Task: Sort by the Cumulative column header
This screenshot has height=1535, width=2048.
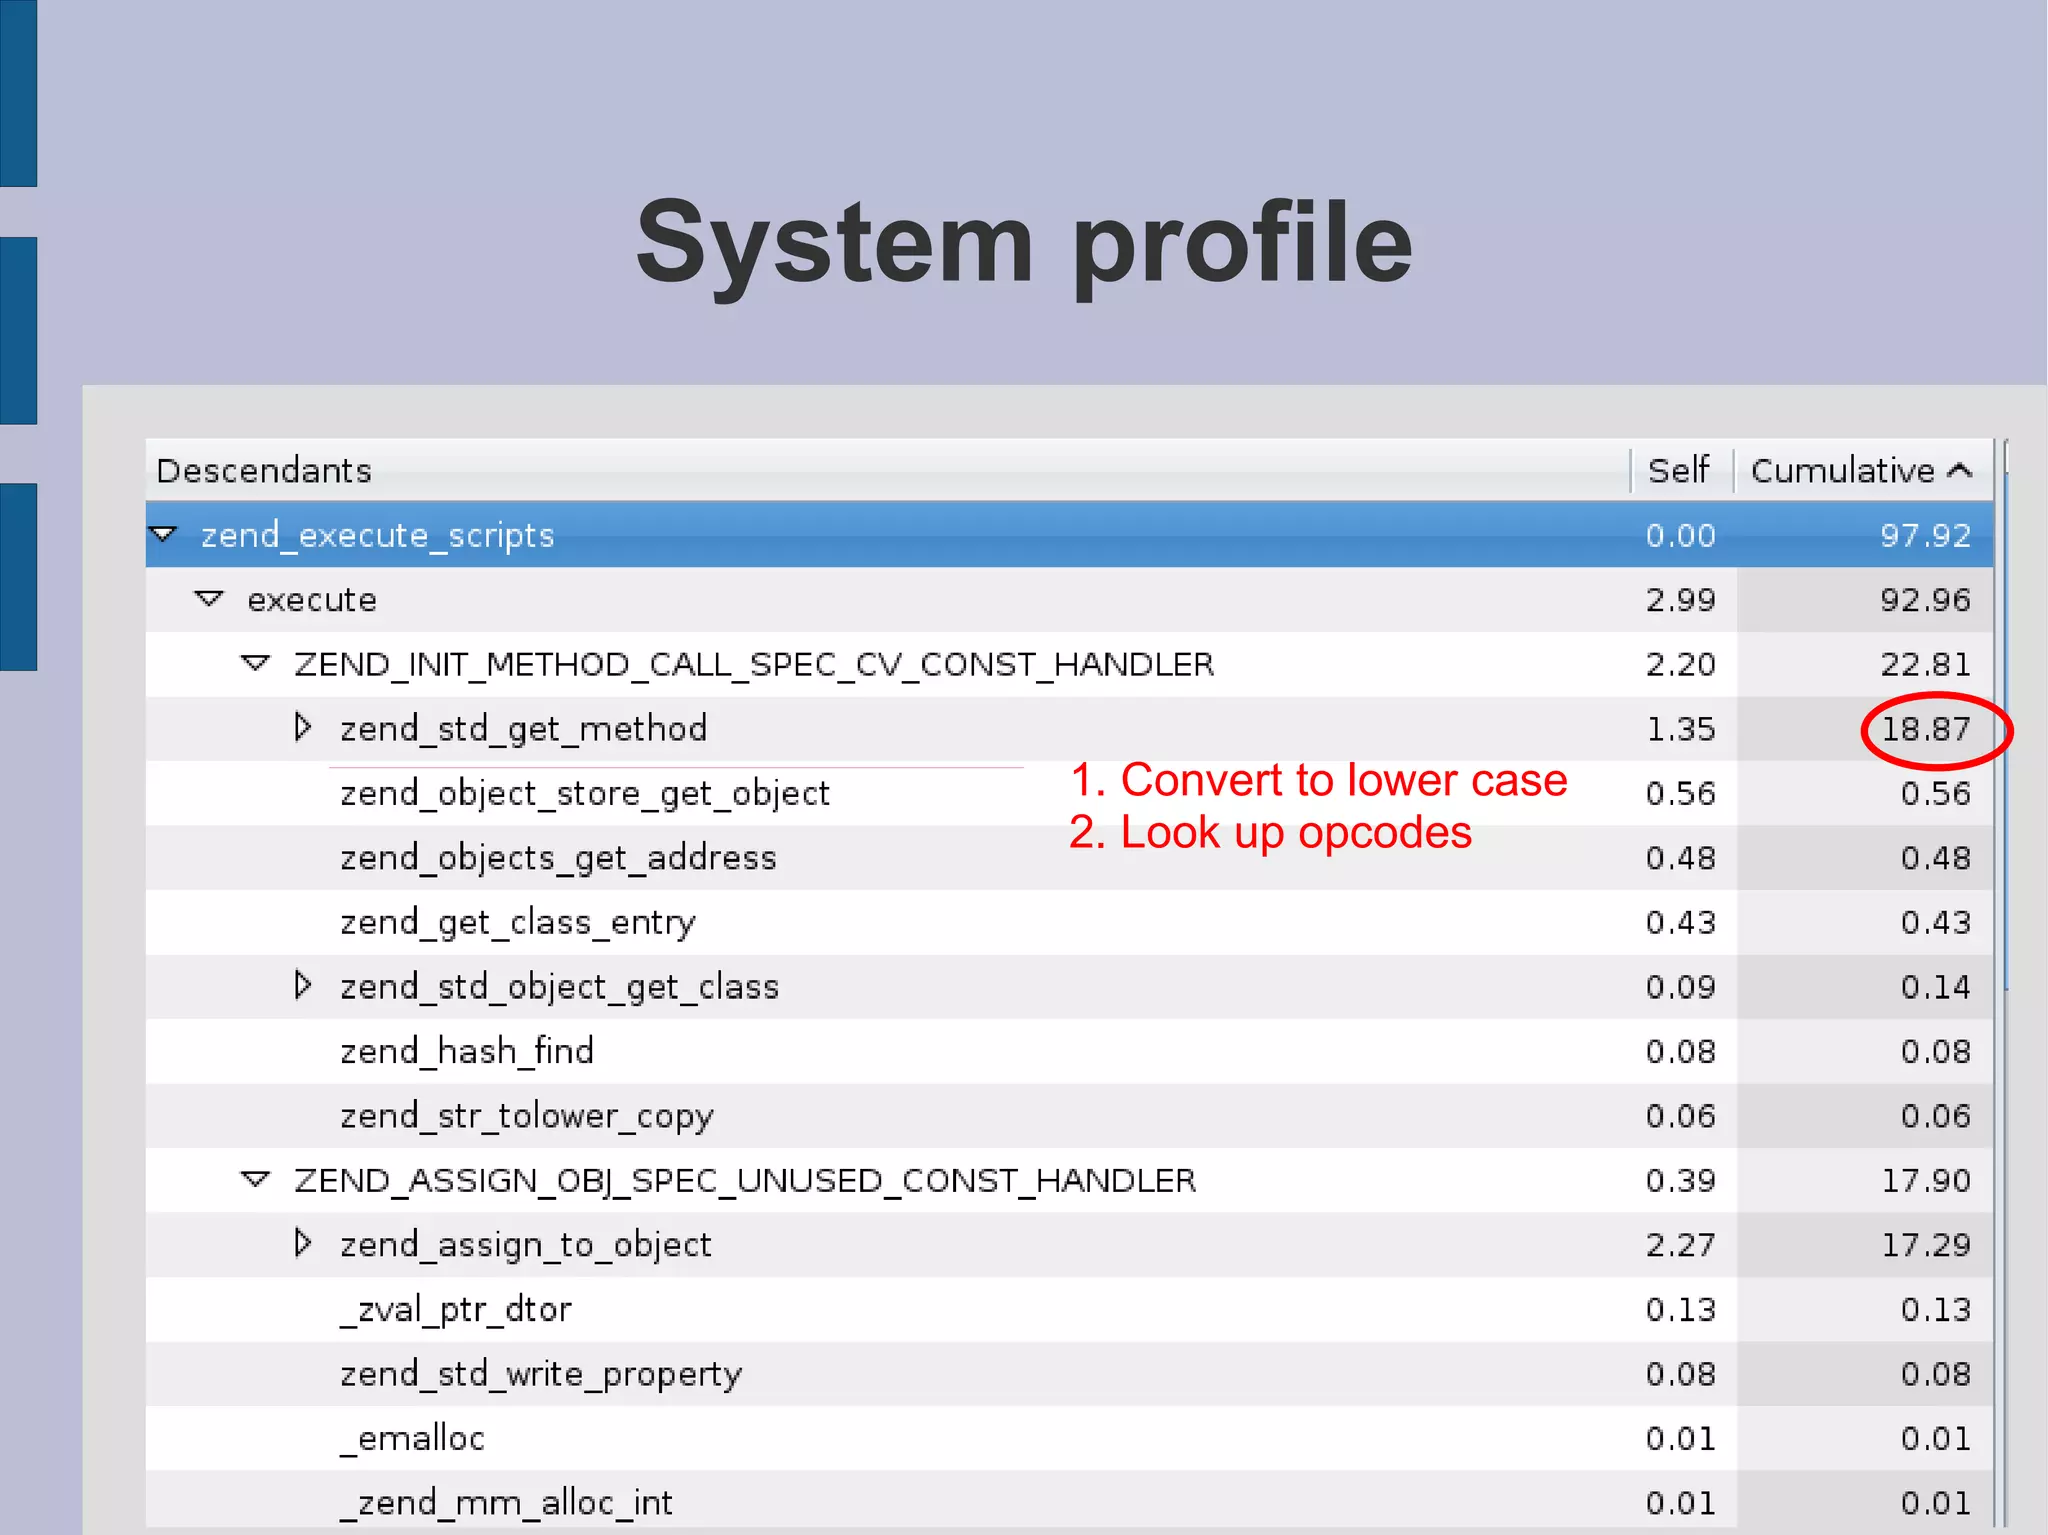Action: click(1842, 470)
